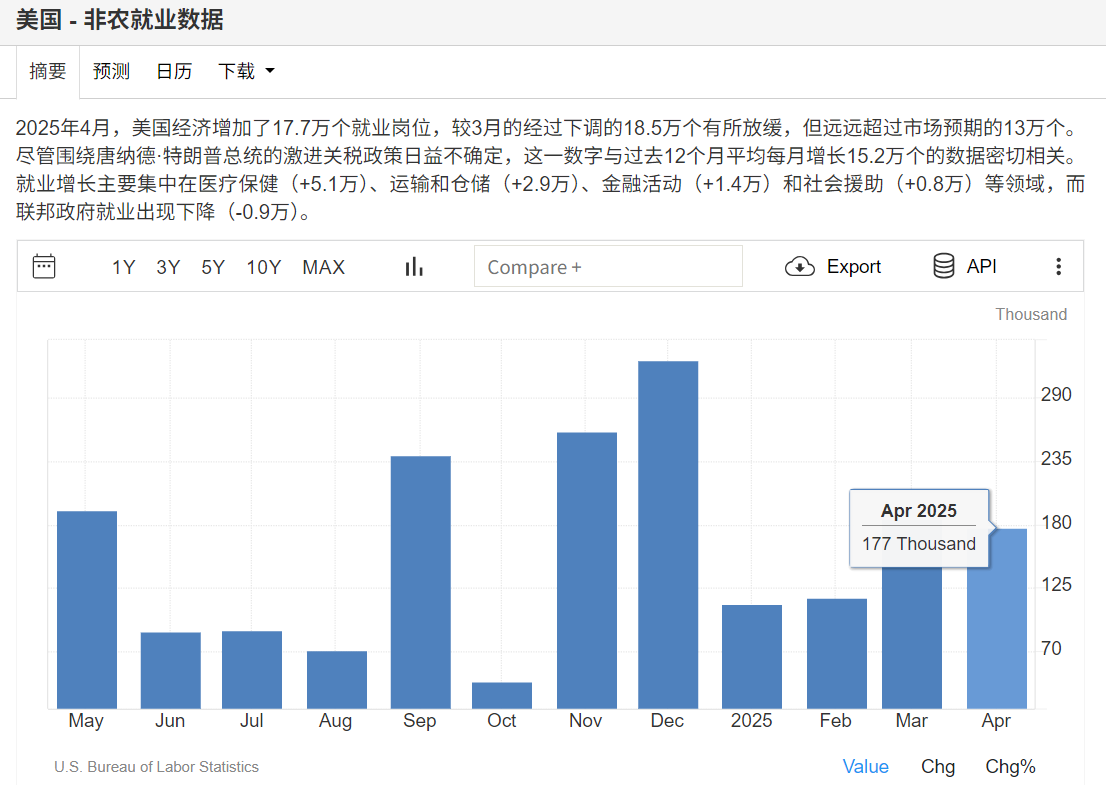This screenshot has height=785, width=1106.
Task: Click the Jul bar in the chart
Action: 252,670
